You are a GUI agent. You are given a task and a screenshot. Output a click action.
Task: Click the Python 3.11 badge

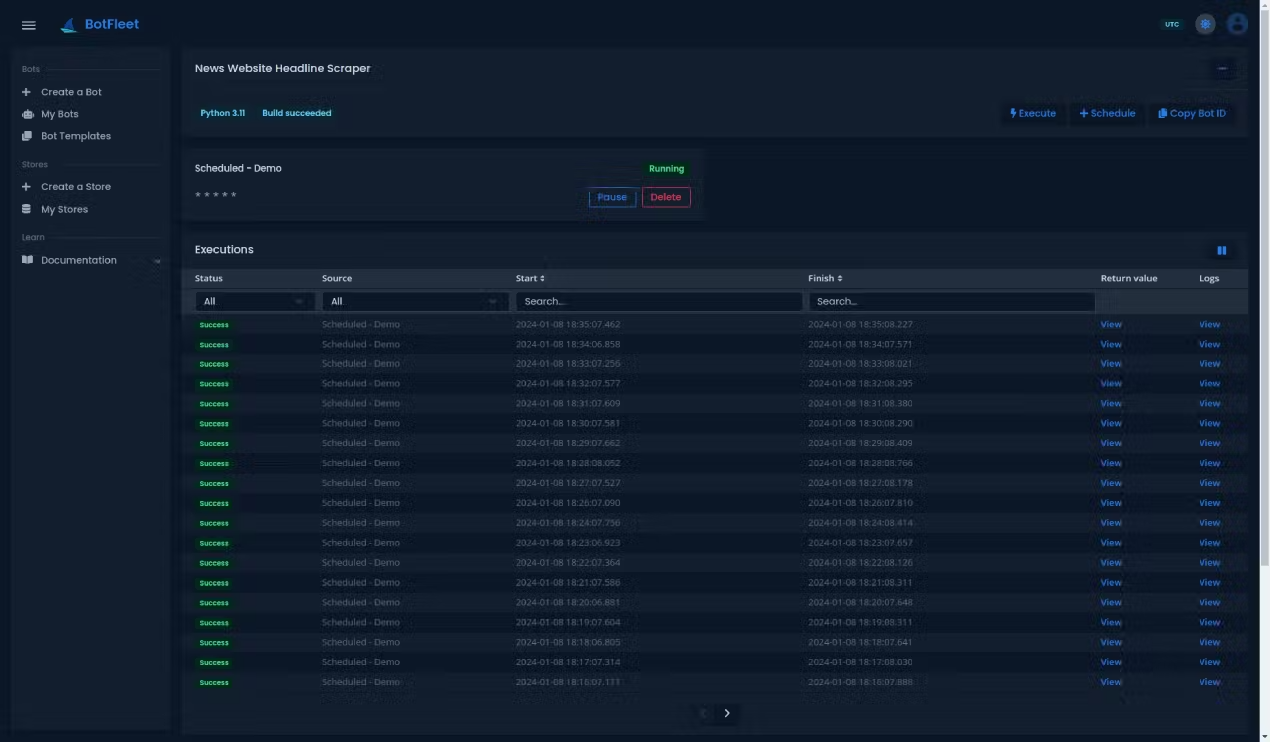222,113
